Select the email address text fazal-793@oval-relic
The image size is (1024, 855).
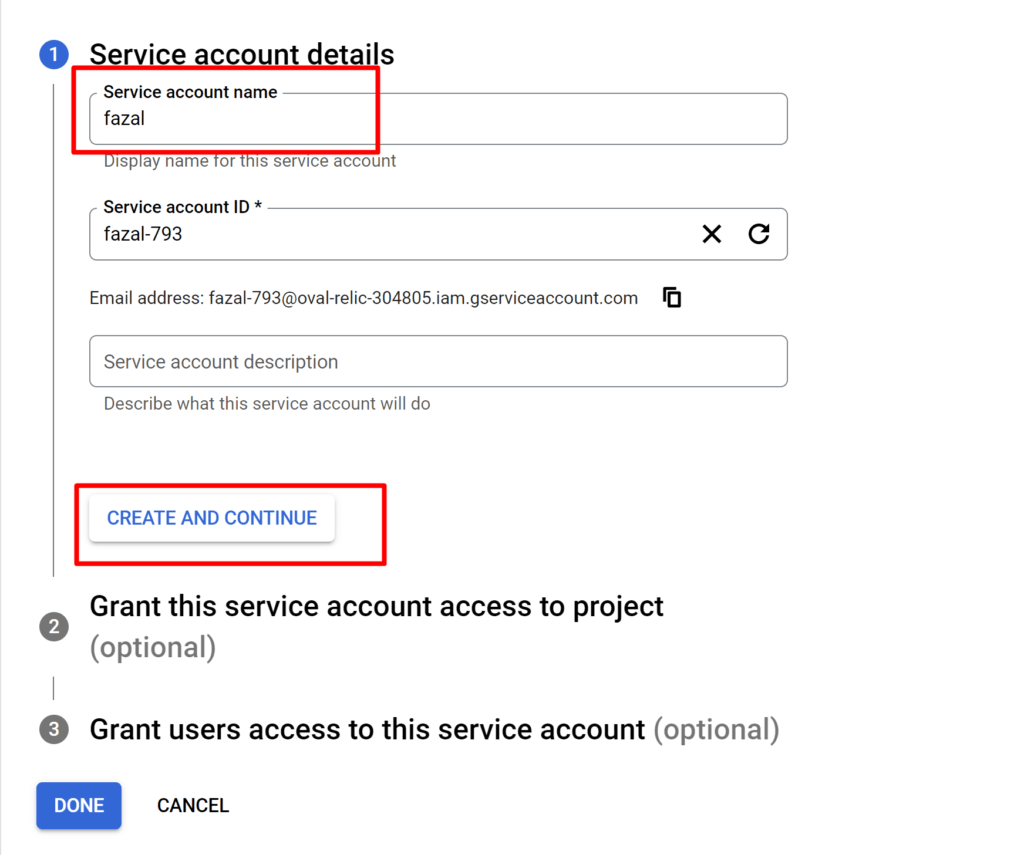(x=423, y=298)
